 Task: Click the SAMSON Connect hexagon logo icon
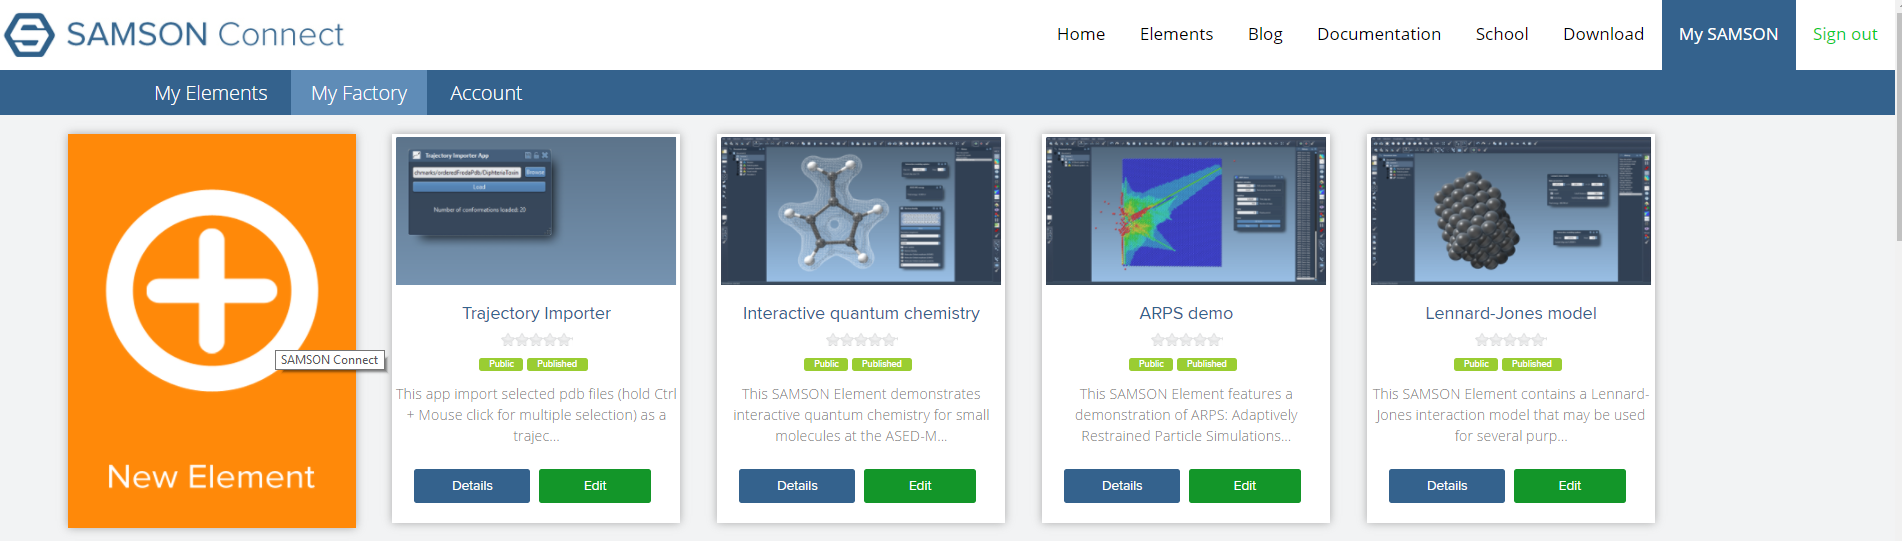30,35
